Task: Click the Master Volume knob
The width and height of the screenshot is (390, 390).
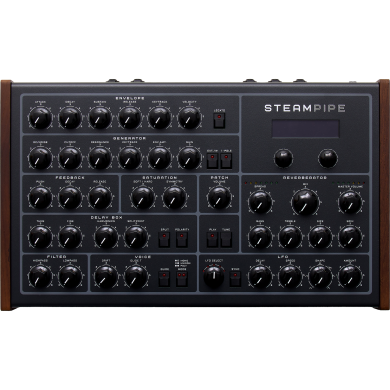Action: pos(350,203)
